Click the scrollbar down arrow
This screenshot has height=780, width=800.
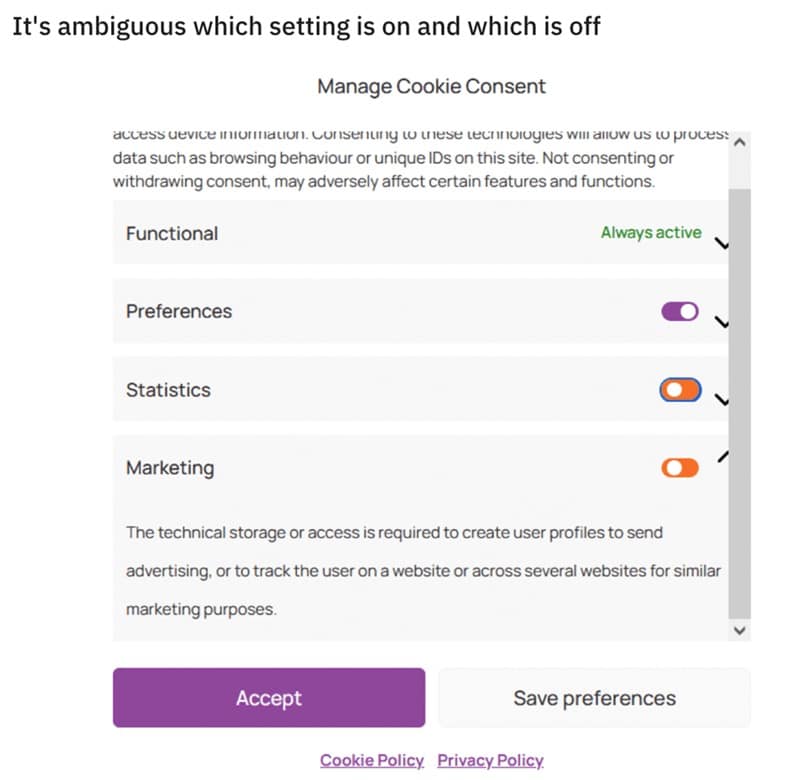point(739,630)
